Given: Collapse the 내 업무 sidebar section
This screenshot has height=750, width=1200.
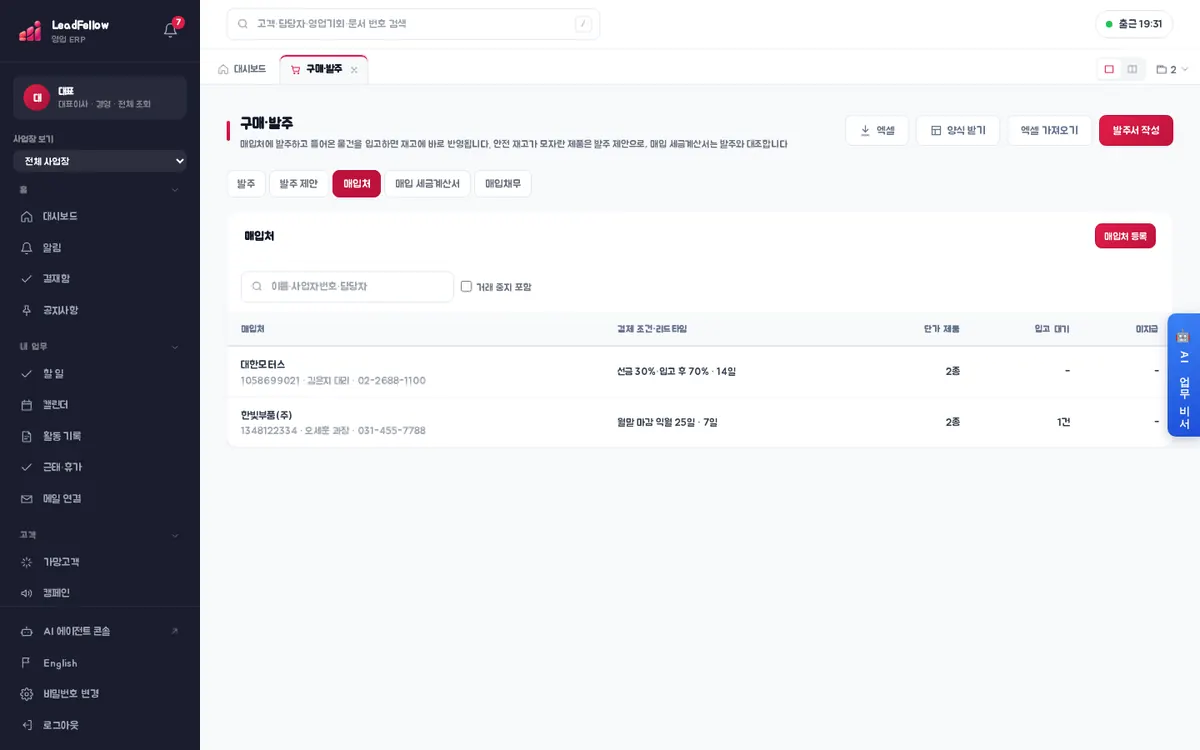Looking at the screenshot, I should [175, 347].
